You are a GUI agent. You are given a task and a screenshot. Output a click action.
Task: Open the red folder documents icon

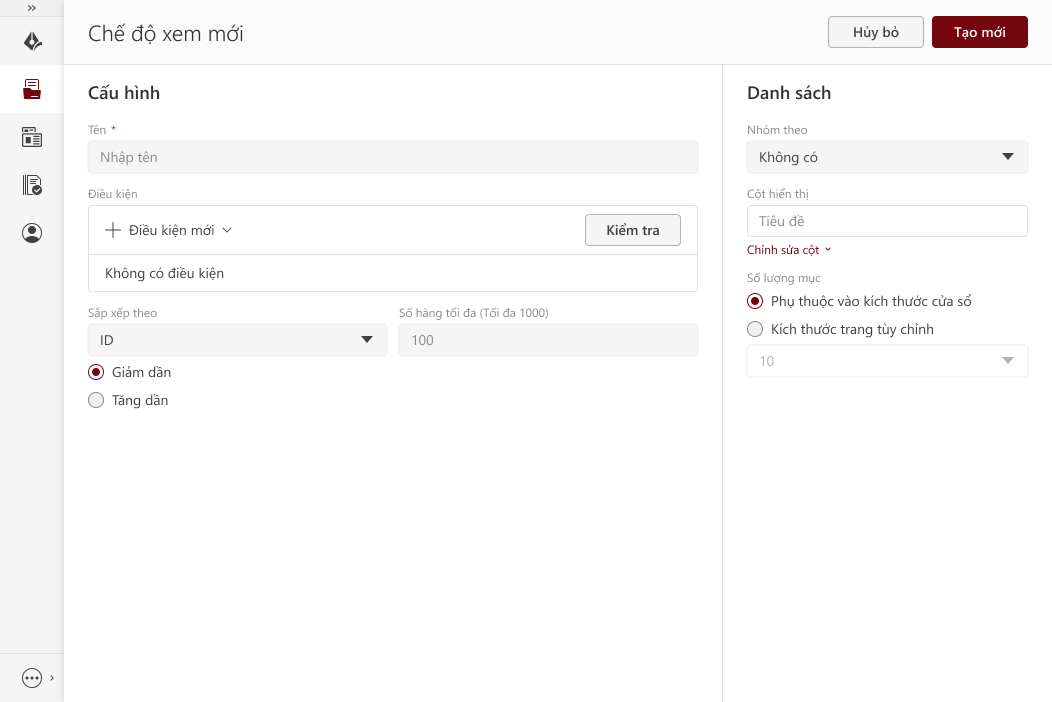click(x=32, y=90)
